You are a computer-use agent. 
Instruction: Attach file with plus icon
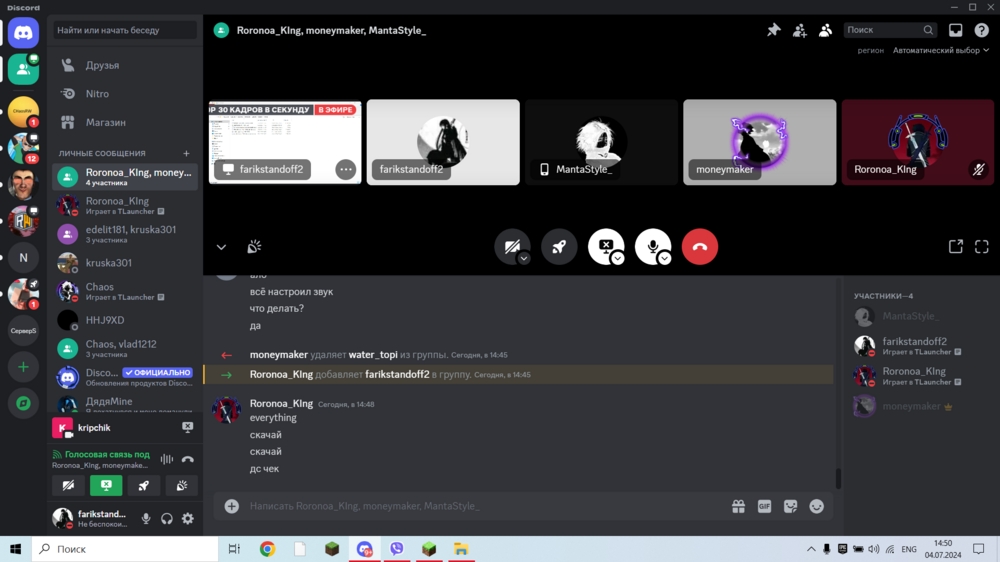point(232,507)
